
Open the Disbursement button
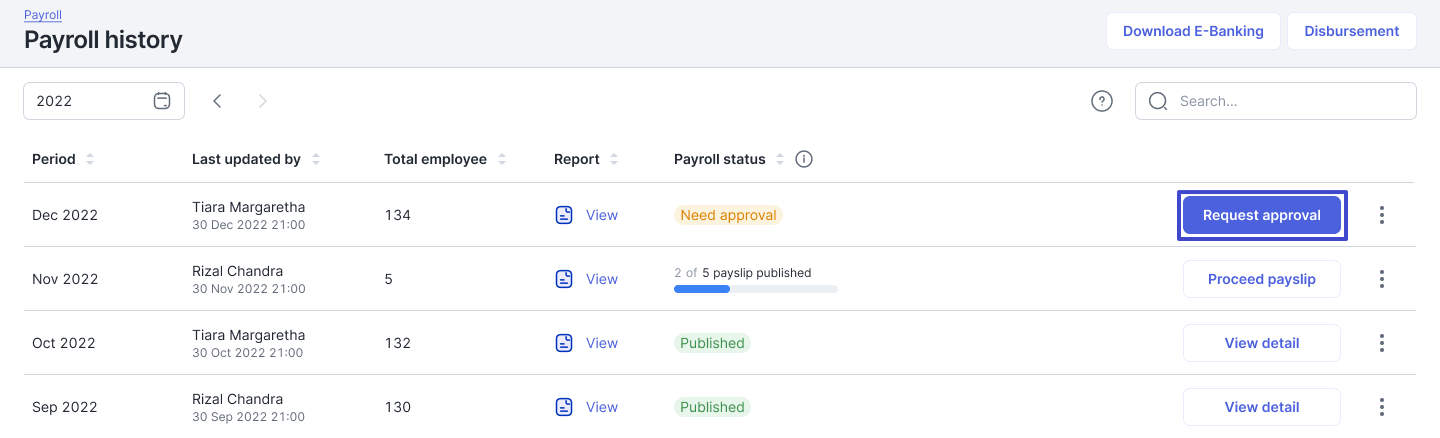pos(1351,31)
